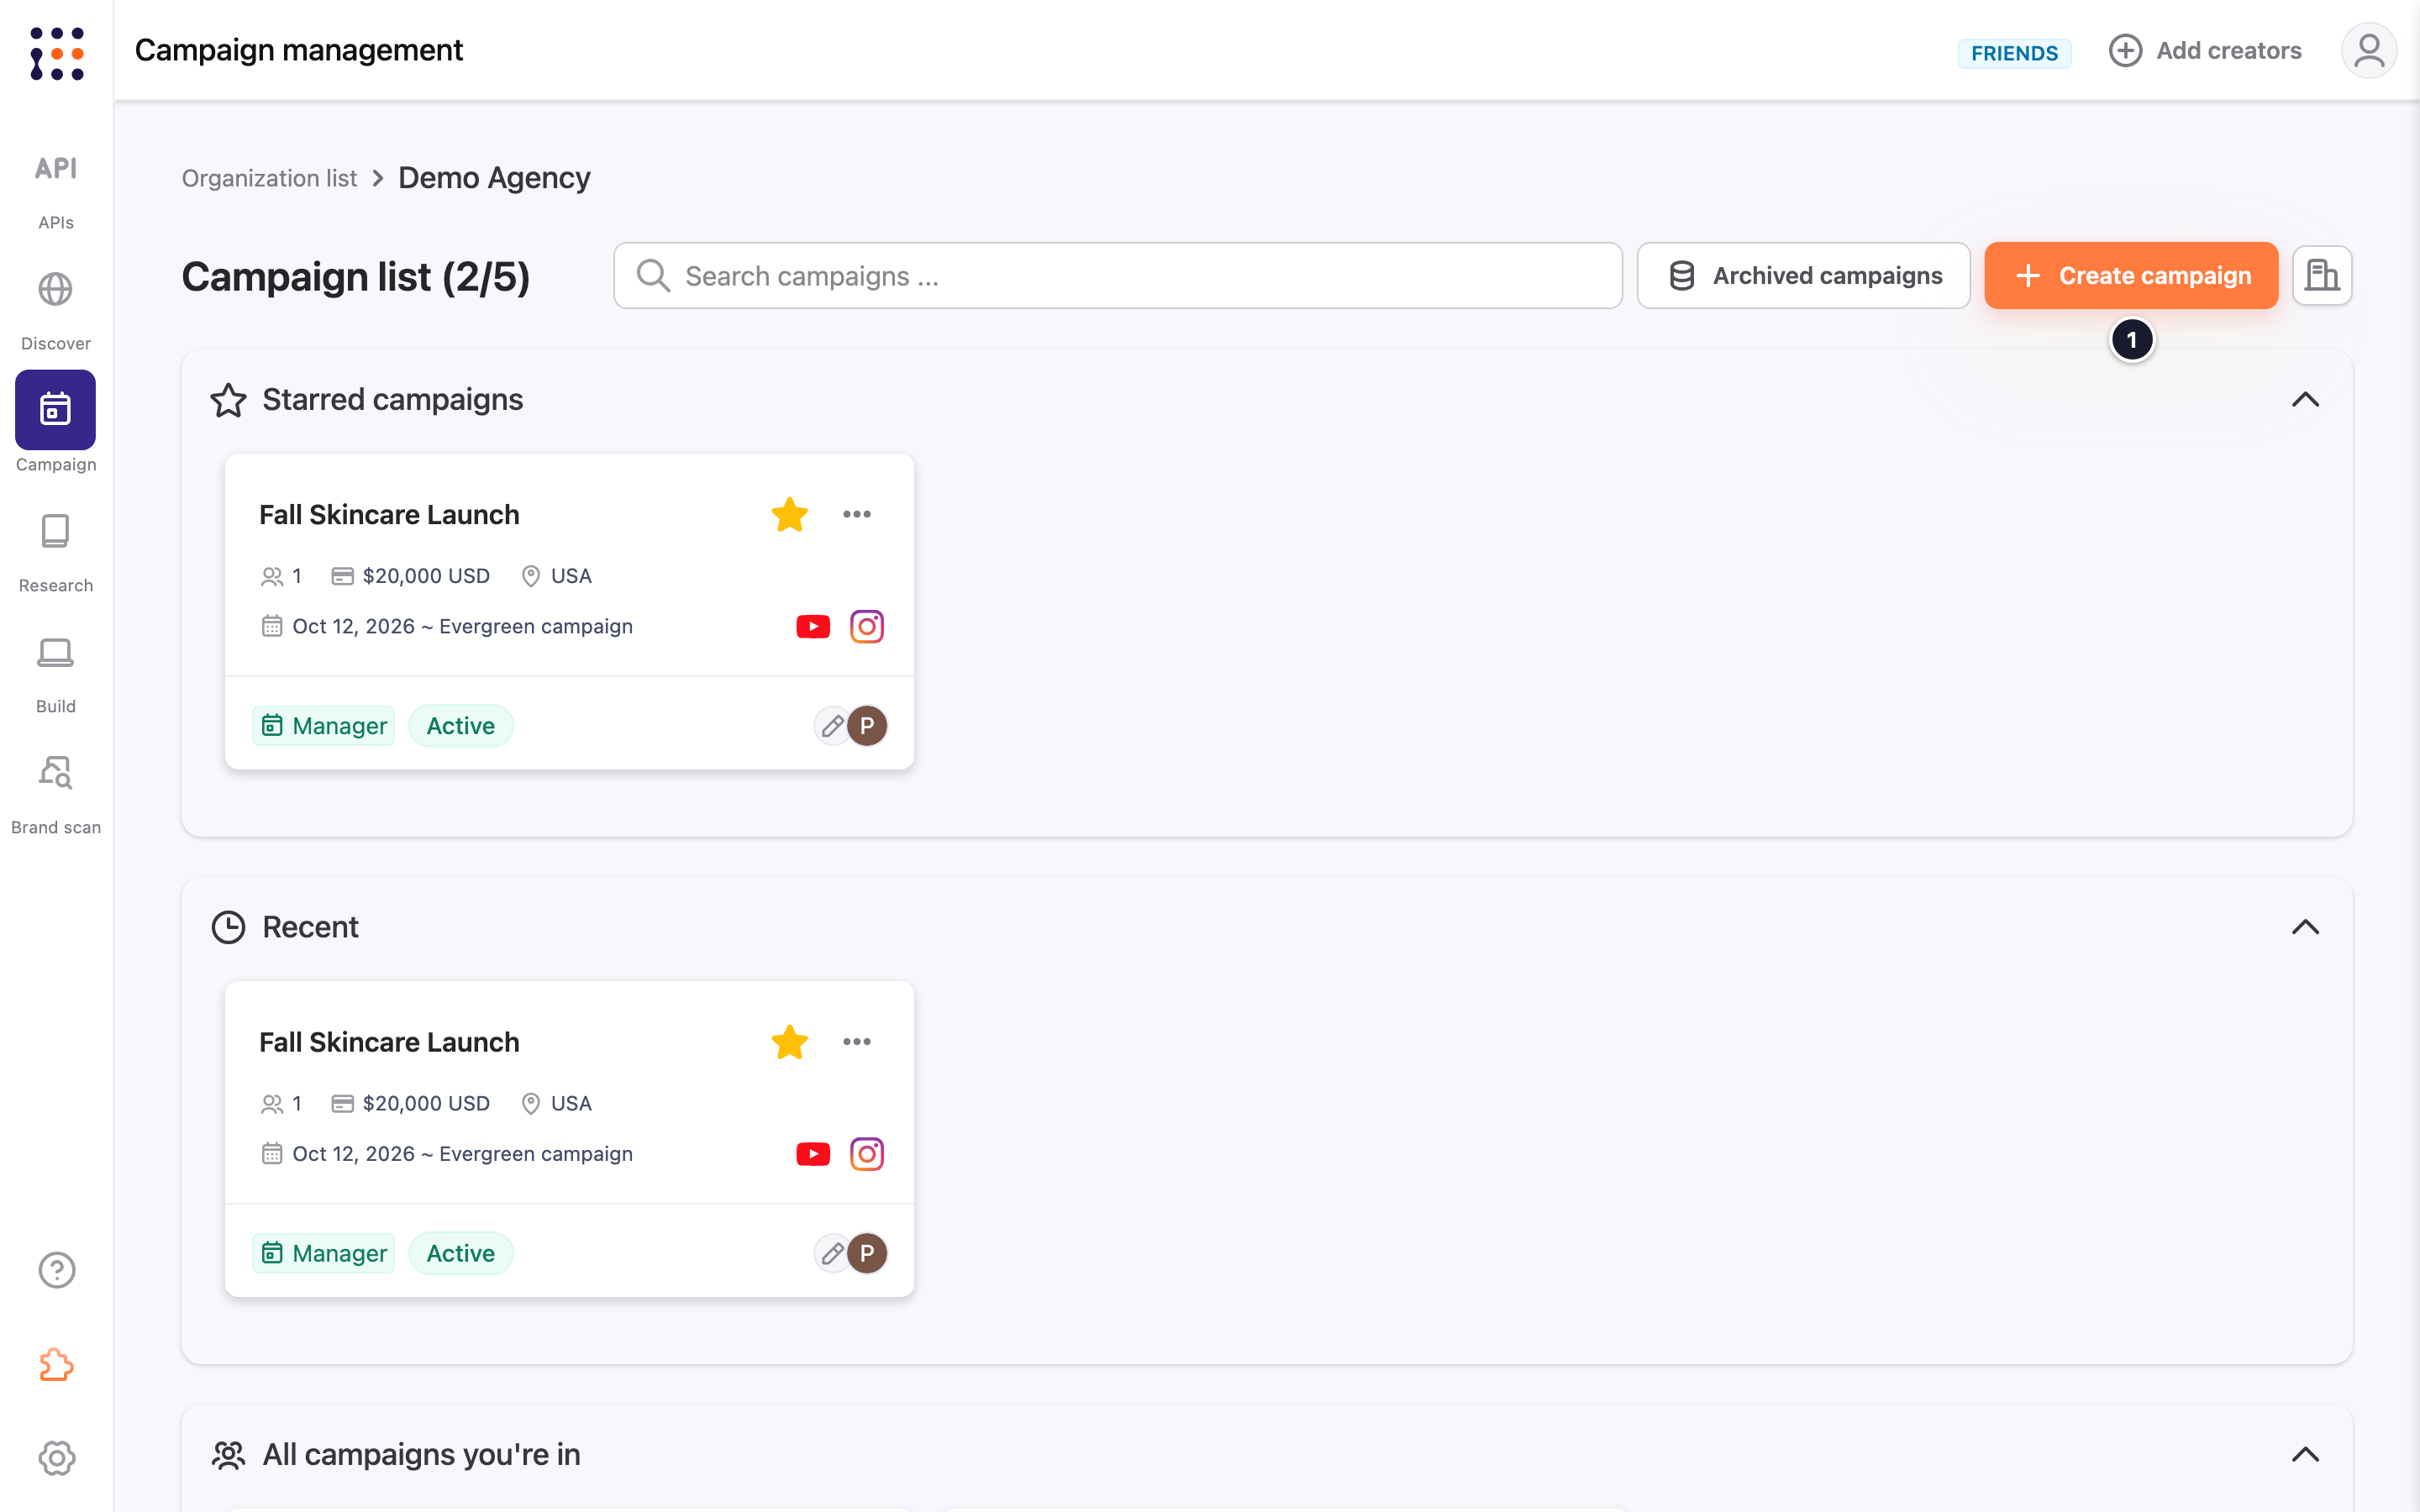Click the P avatar on Recent card
The height and width of the screenshot is (1512, 2420).
[867, 1253]
